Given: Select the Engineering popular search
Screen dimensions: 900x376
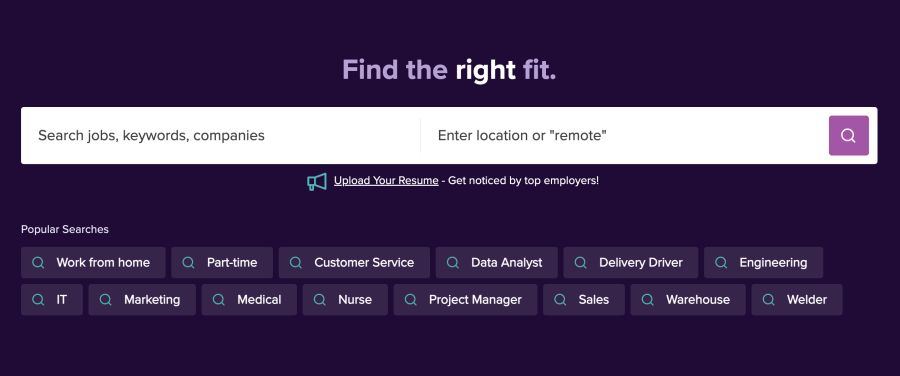Looking at the screenshot, I should [x=763, y=262].
